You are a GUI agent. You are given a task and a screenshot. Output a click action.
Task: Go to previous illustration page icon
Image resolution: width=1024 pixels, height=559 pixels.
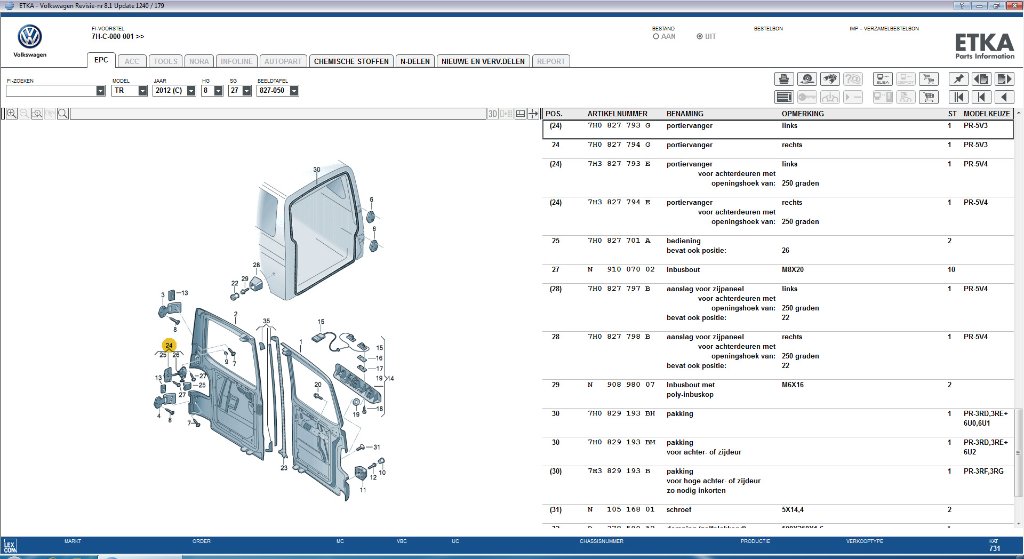982,79
